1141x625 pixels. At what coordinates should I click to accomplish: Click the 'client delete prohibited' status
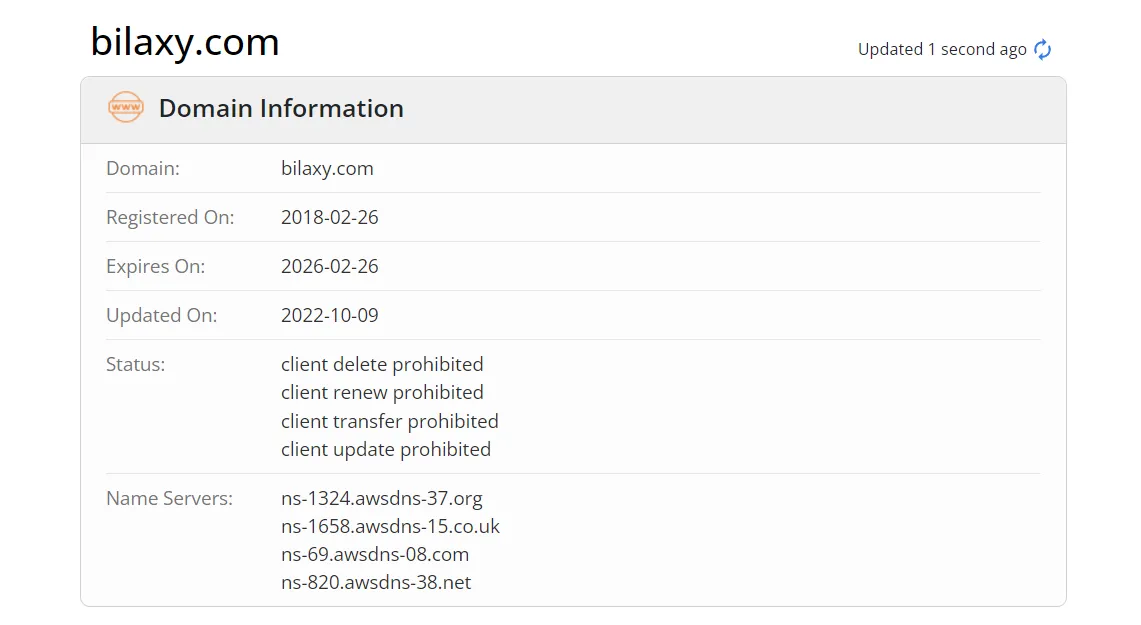point(382,364)
